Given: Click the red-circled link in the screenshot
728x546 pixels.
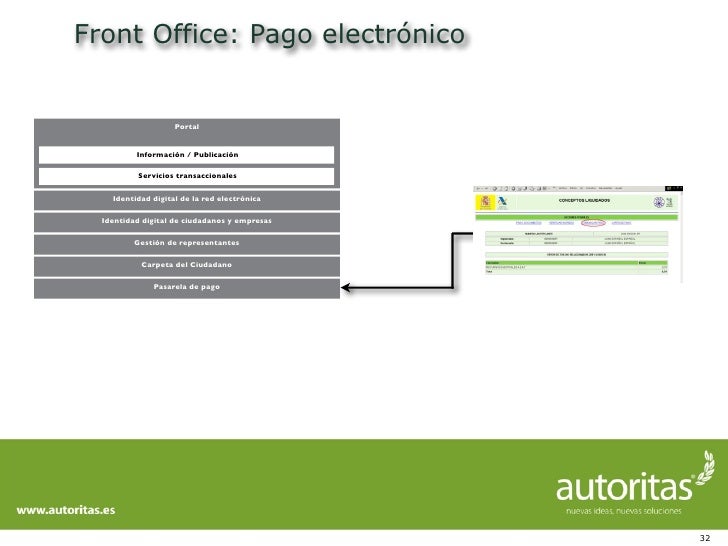Looking at the screenshot, I should (x=593, y=223).
